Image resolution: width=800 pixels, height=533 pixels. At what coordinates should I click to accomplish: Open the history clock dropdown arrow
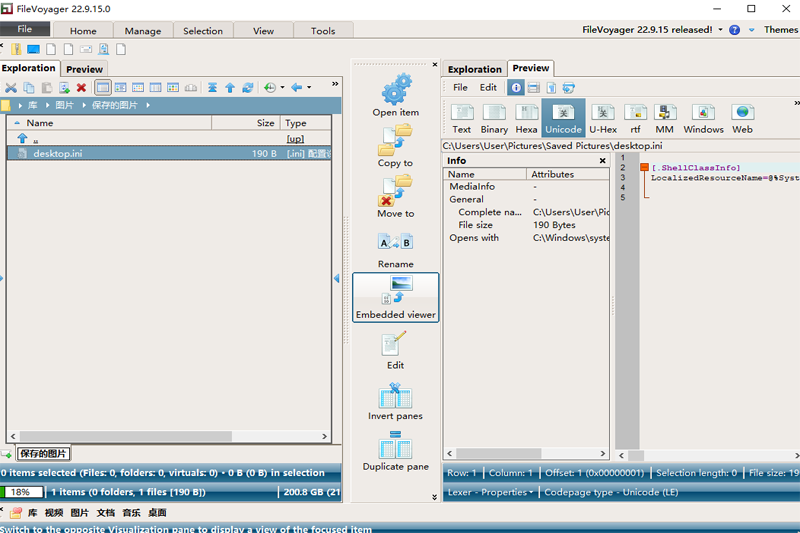[282, 88]
